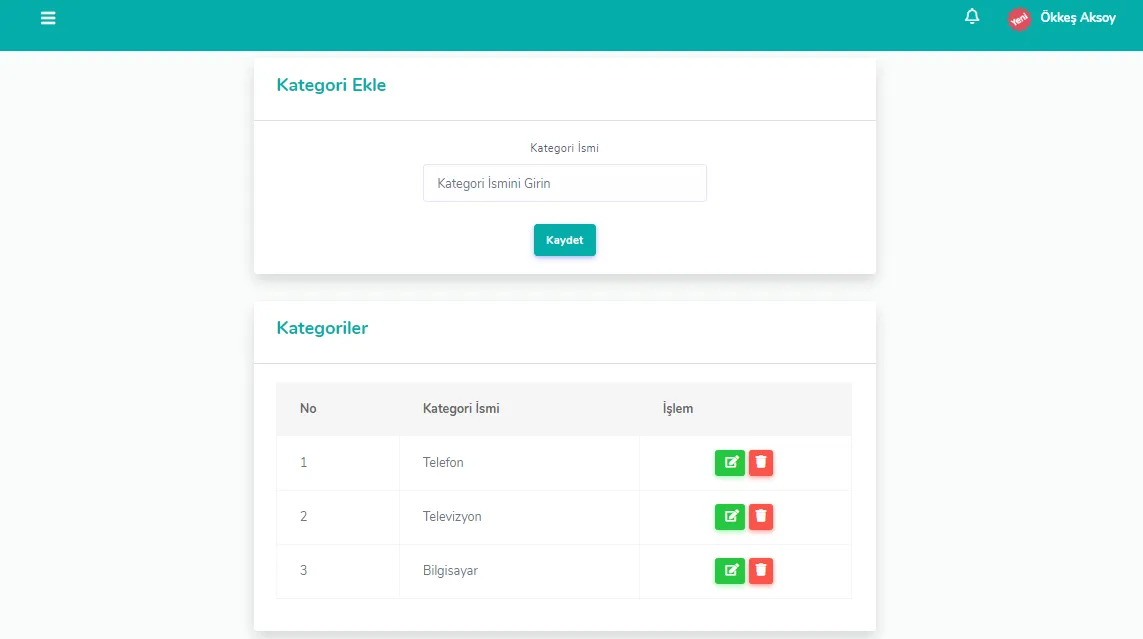
Task: Click the Kategori İsmi field label
Action: click(x=564, y=148)
